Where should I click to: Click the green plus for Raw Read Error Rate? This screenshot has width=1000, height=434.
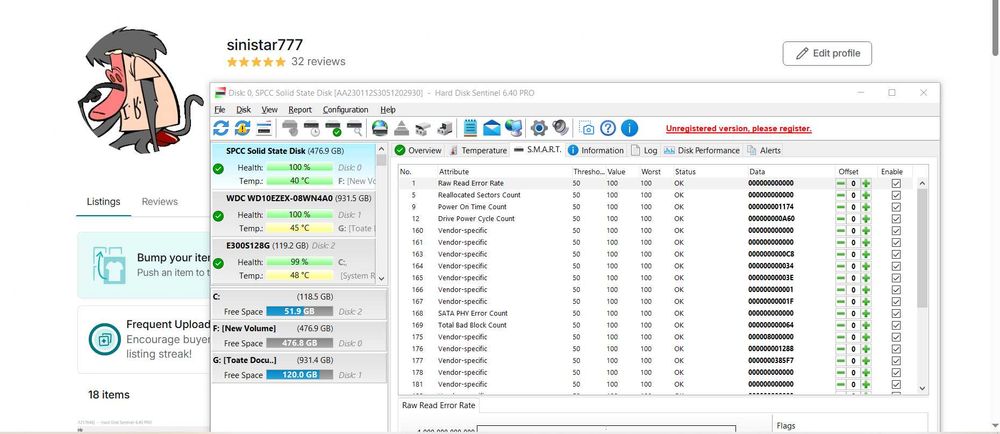tap(866, 183)
